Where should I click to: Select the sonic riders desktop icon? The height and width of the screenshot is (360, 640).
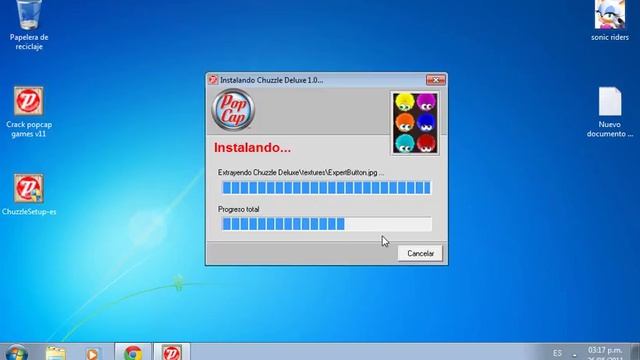[x=610, y=20]
